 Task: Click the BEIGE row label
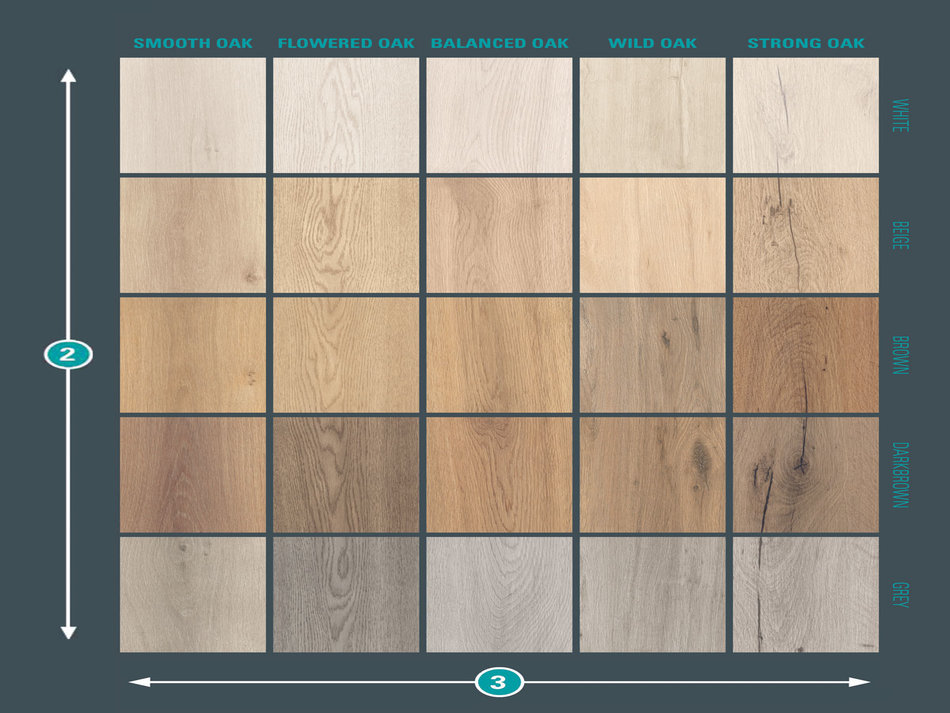(x=900, y=235)
